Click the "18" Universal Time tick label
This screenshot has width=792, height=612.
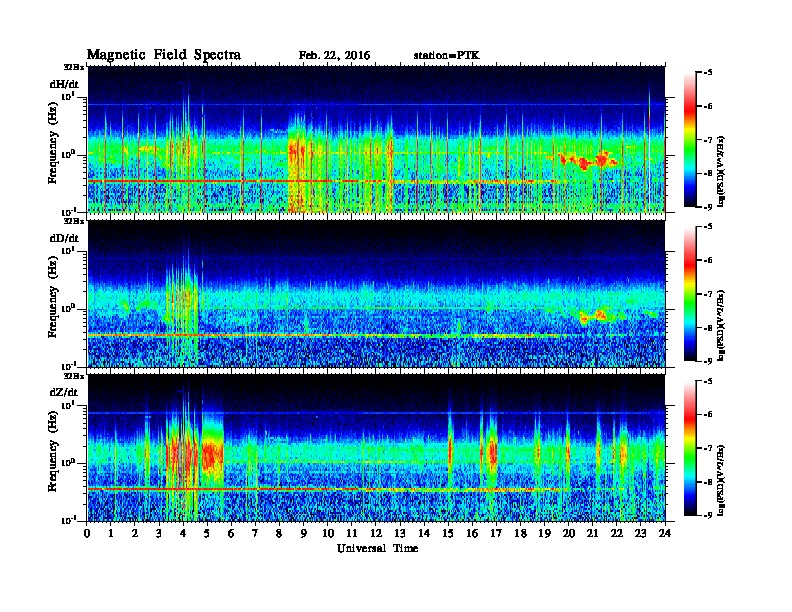pyautogui.click(x=520, y=533)
